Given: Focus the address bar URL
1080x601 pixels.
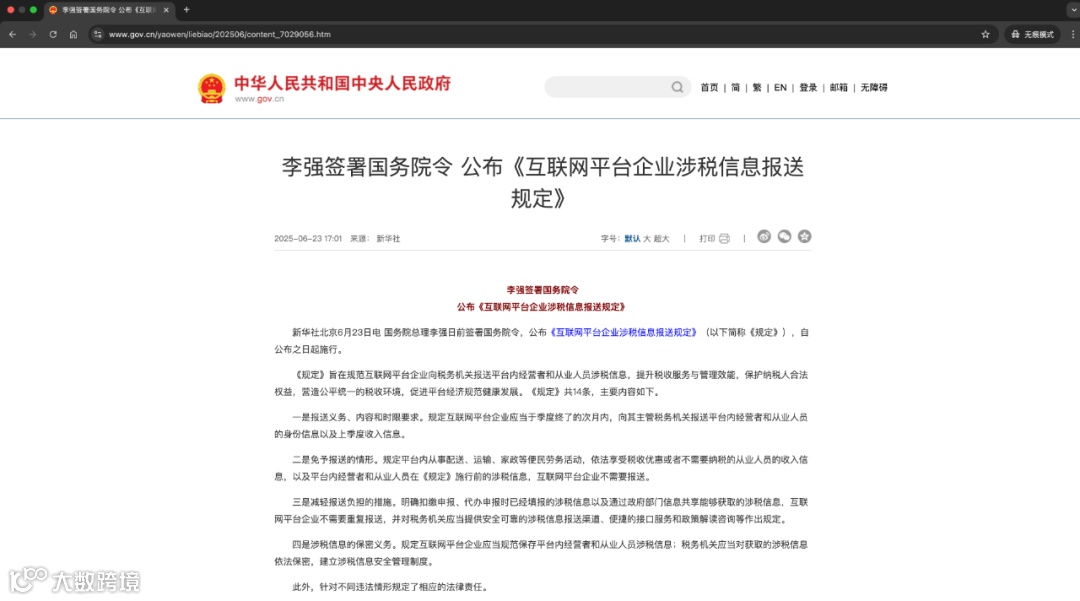Looking at the screenshot, I should click(220, 34).
